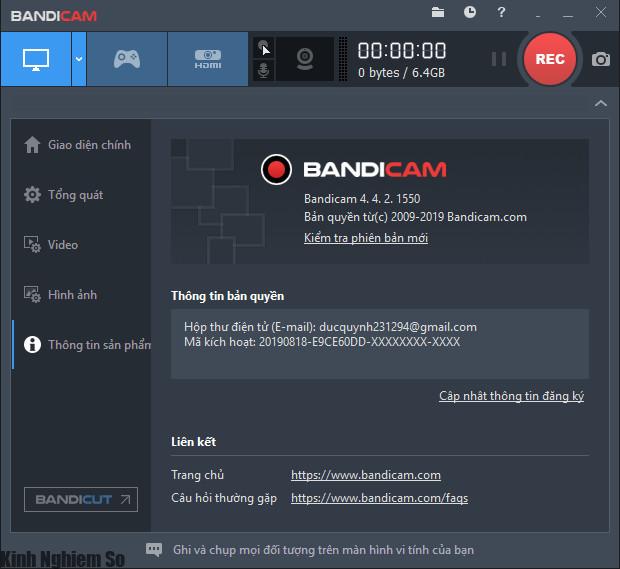Click the 00:00:00 recording timer
The image size is (620, 569).
402,51
